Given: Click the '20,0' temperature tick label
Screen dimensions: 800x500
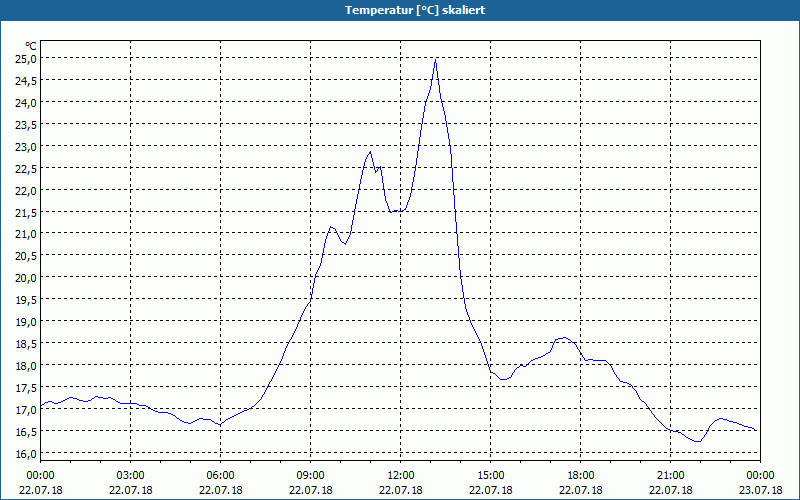Looking at the screenshot, I should click(26, 278).
